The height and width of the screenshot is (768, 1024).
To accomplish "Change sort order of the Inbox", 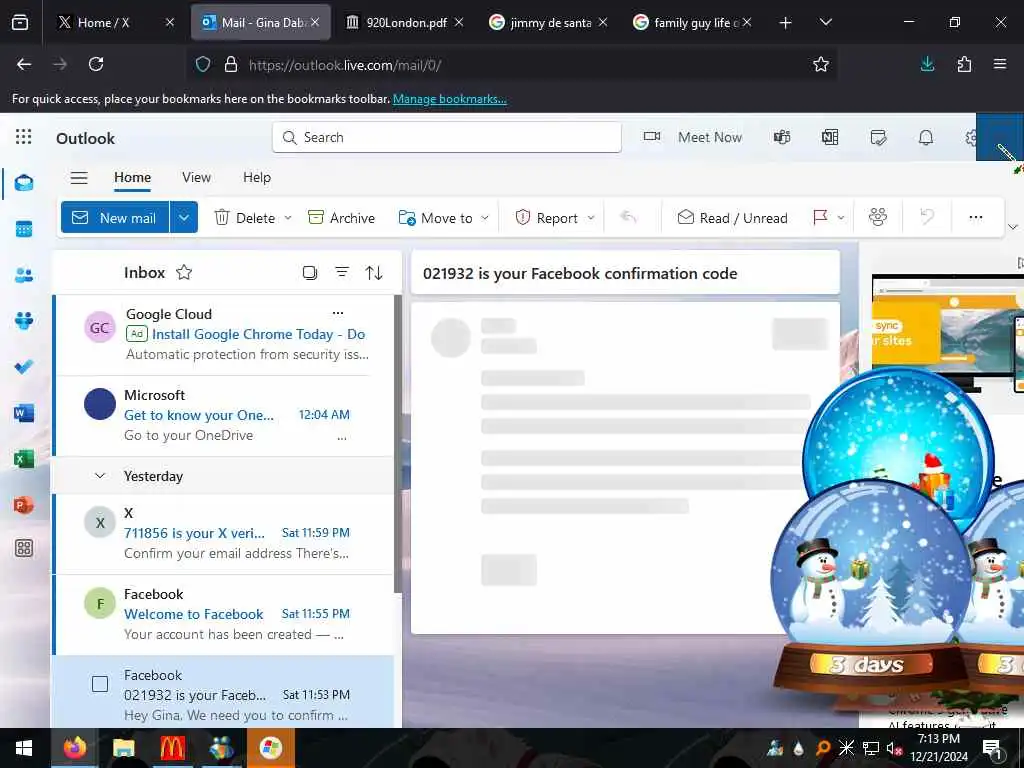I will (x=374, y=272).
